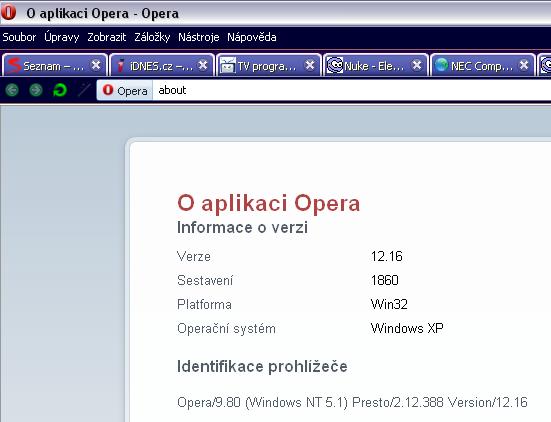Image resolution: width=551 pixels, height=422 pixels.
Task: Close the NEC Comp... tab
Action: pyautogui.click(x=524, y=65)
